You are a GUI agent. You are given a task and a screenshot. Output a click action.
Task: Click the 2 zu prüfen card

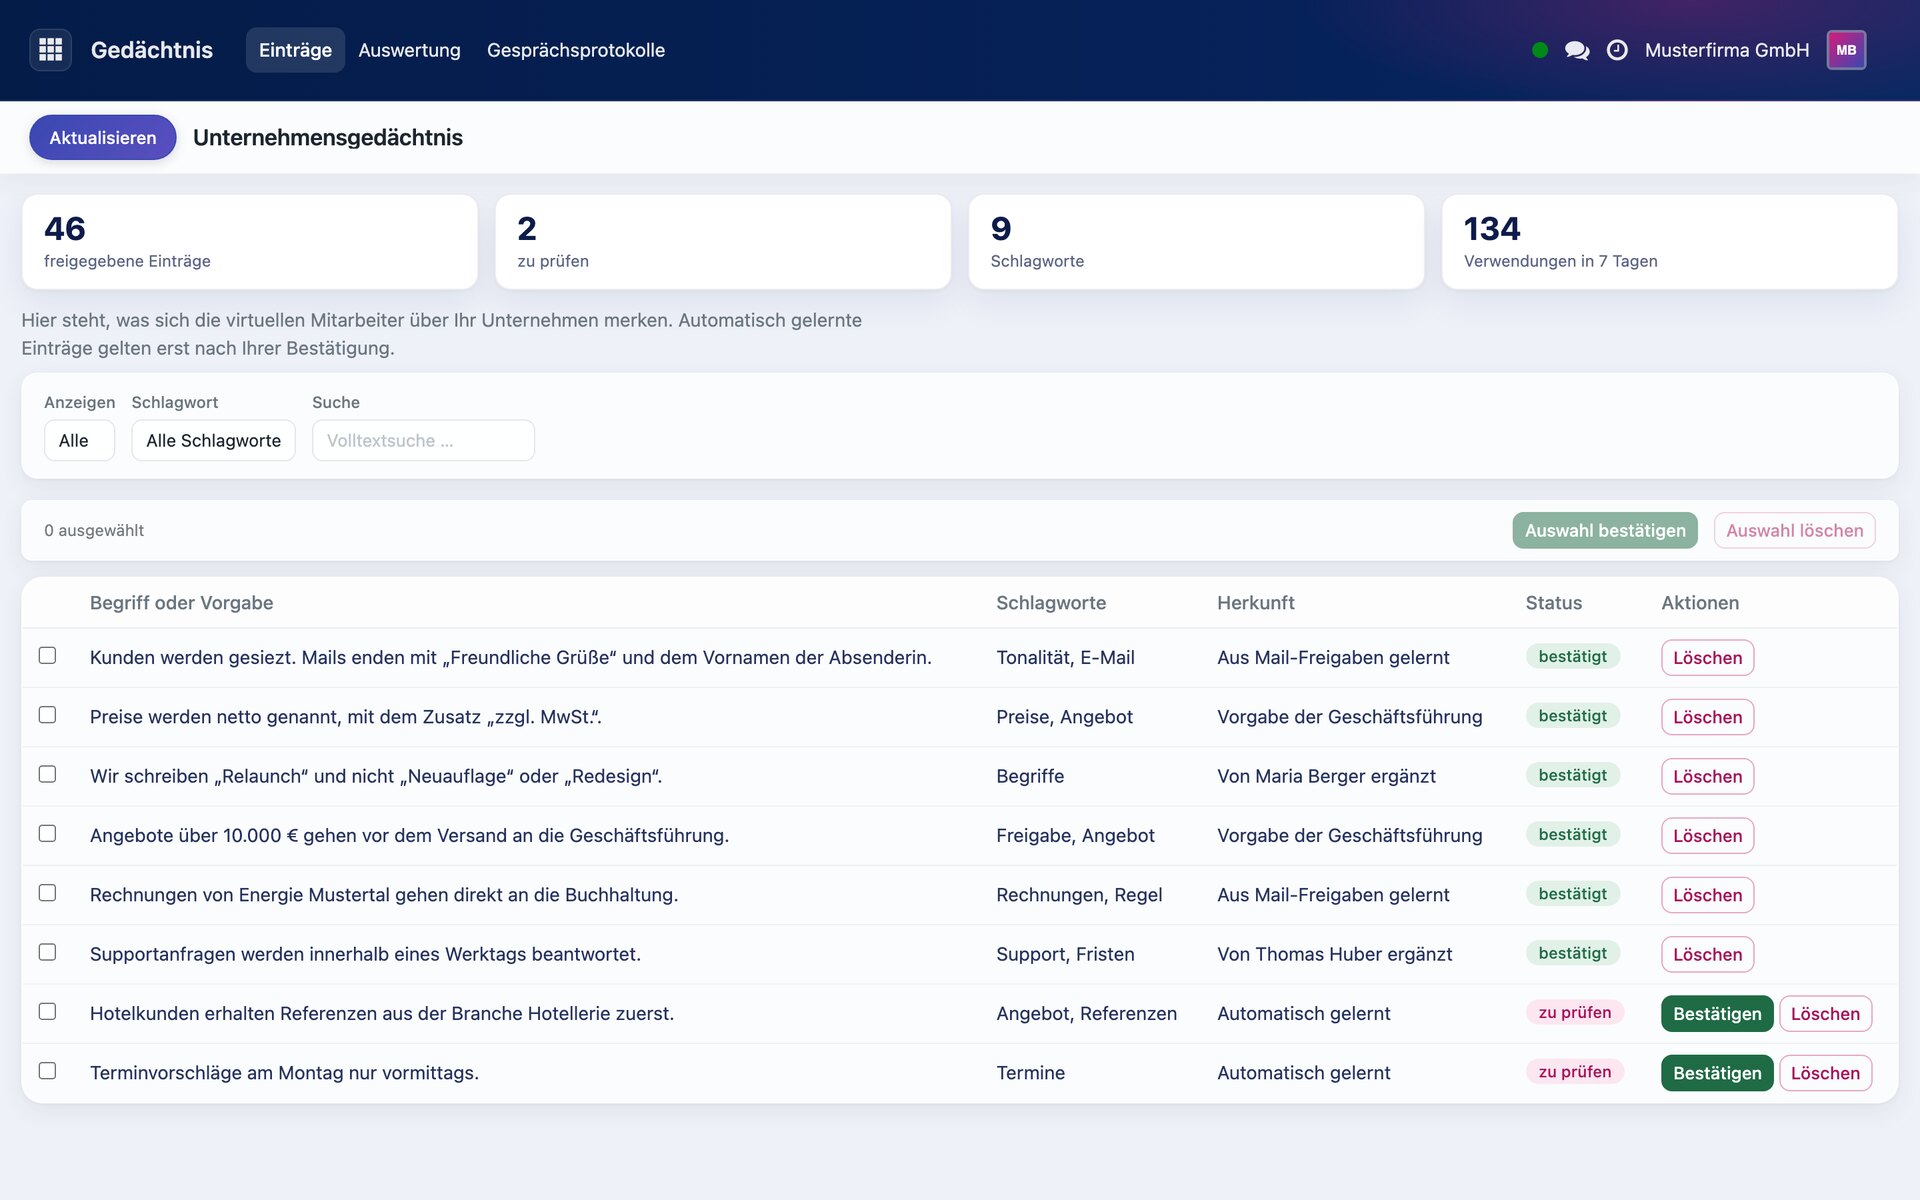pos(723,242)
